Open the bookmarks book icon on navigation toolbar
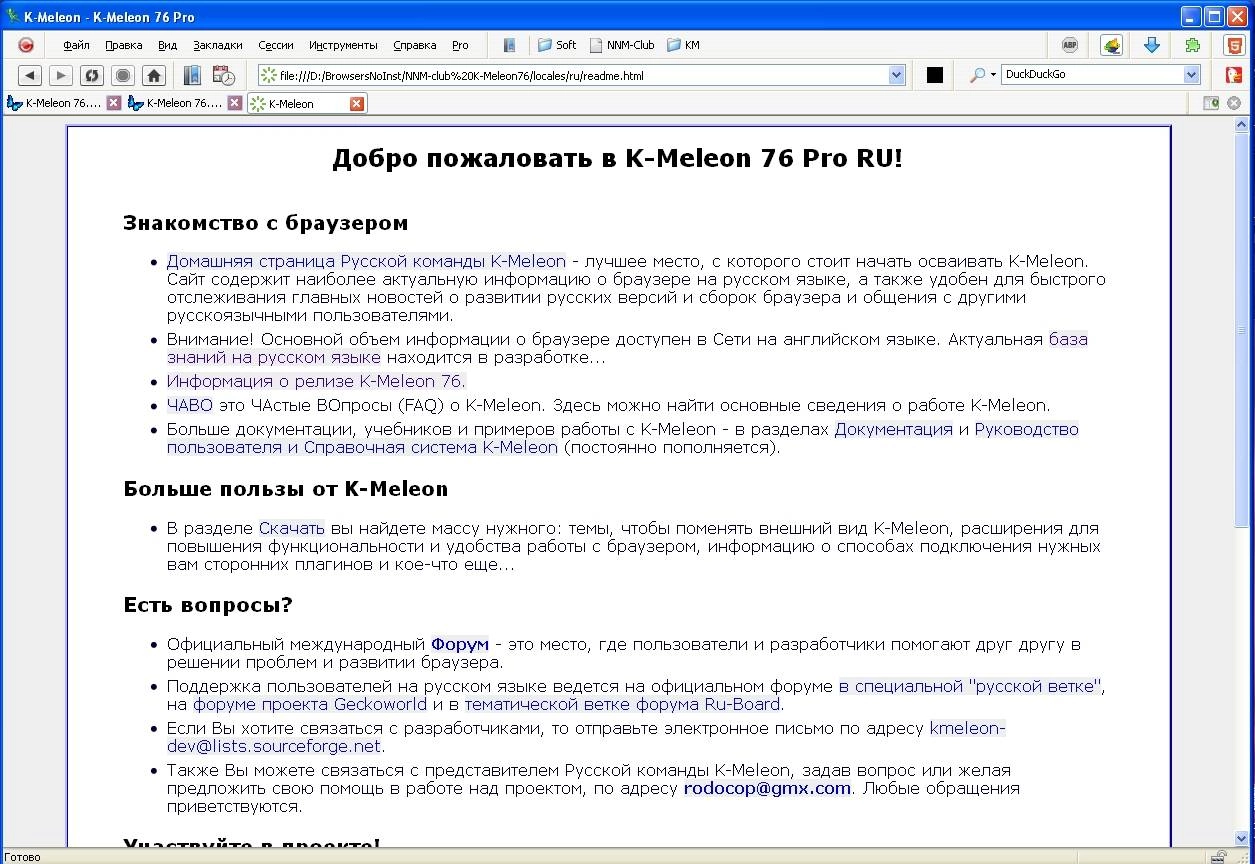The height and width of the screenshot is (864, 1255). pos(192,75)
